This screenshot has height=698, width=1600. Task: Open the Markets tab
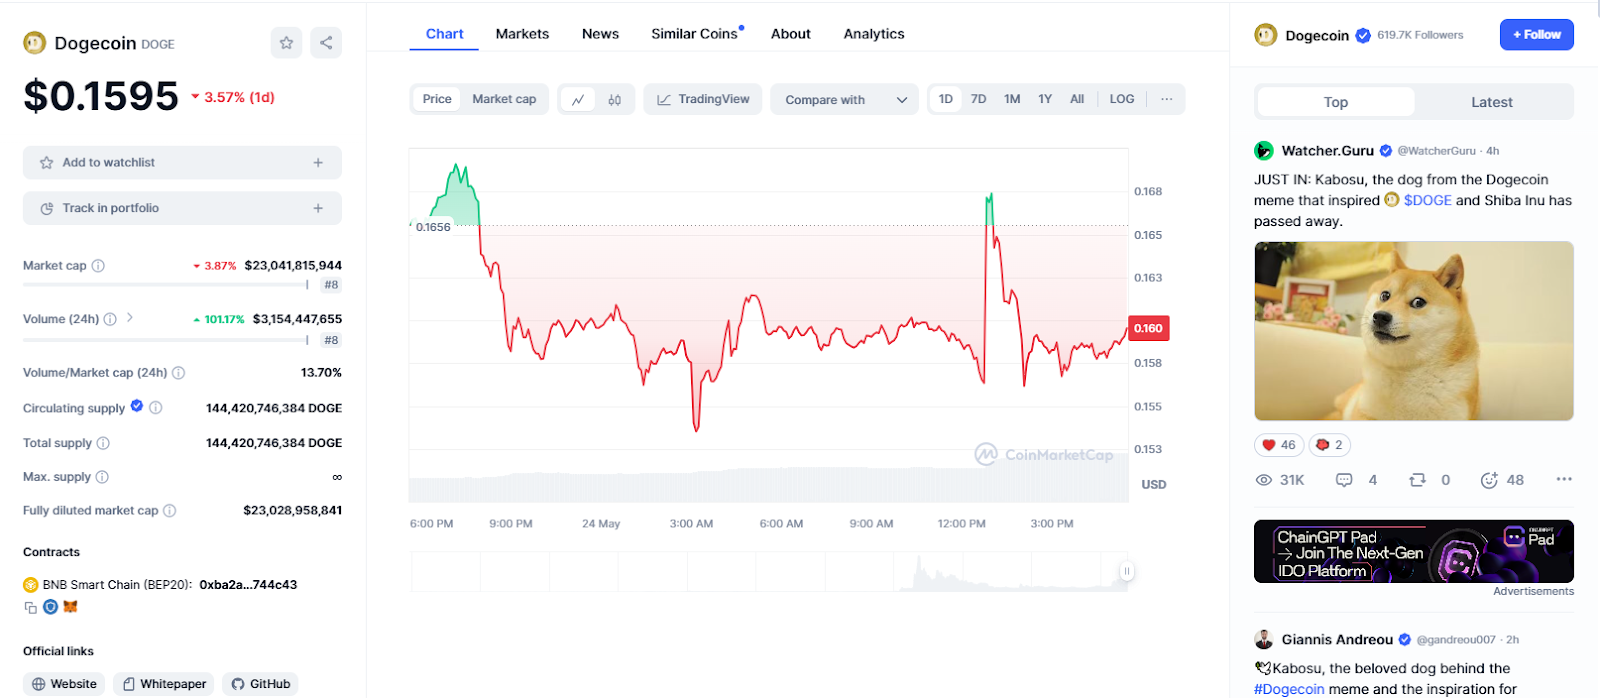[x=522, y=34]
